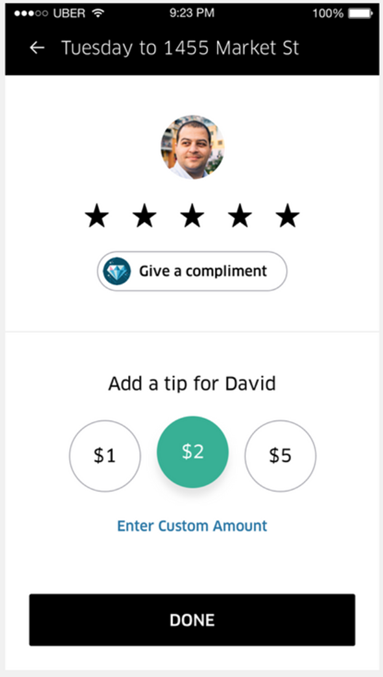Tap the battery status icon
Screen dimensions: 383x677
[361, 13]
